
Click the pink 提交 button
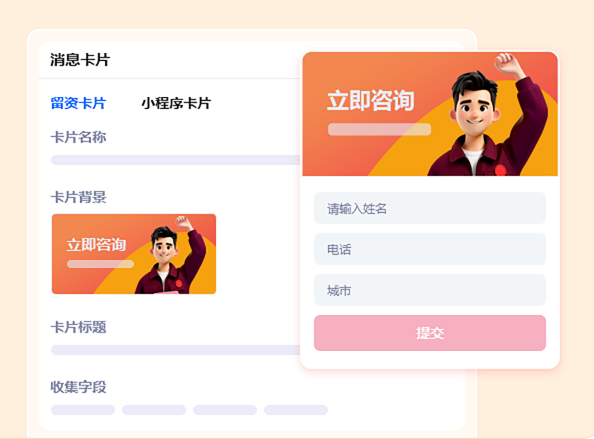(x=430, y=333)
